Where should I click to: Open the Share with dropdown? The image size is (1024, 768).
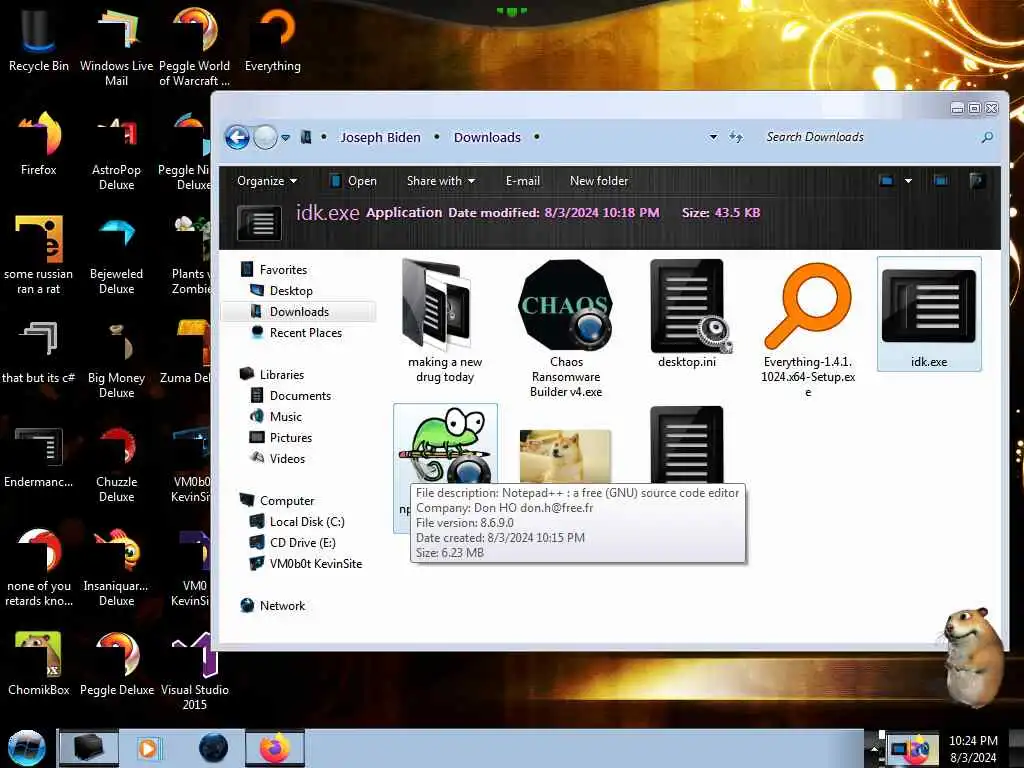pyautogui.click(x=441, y=181)
